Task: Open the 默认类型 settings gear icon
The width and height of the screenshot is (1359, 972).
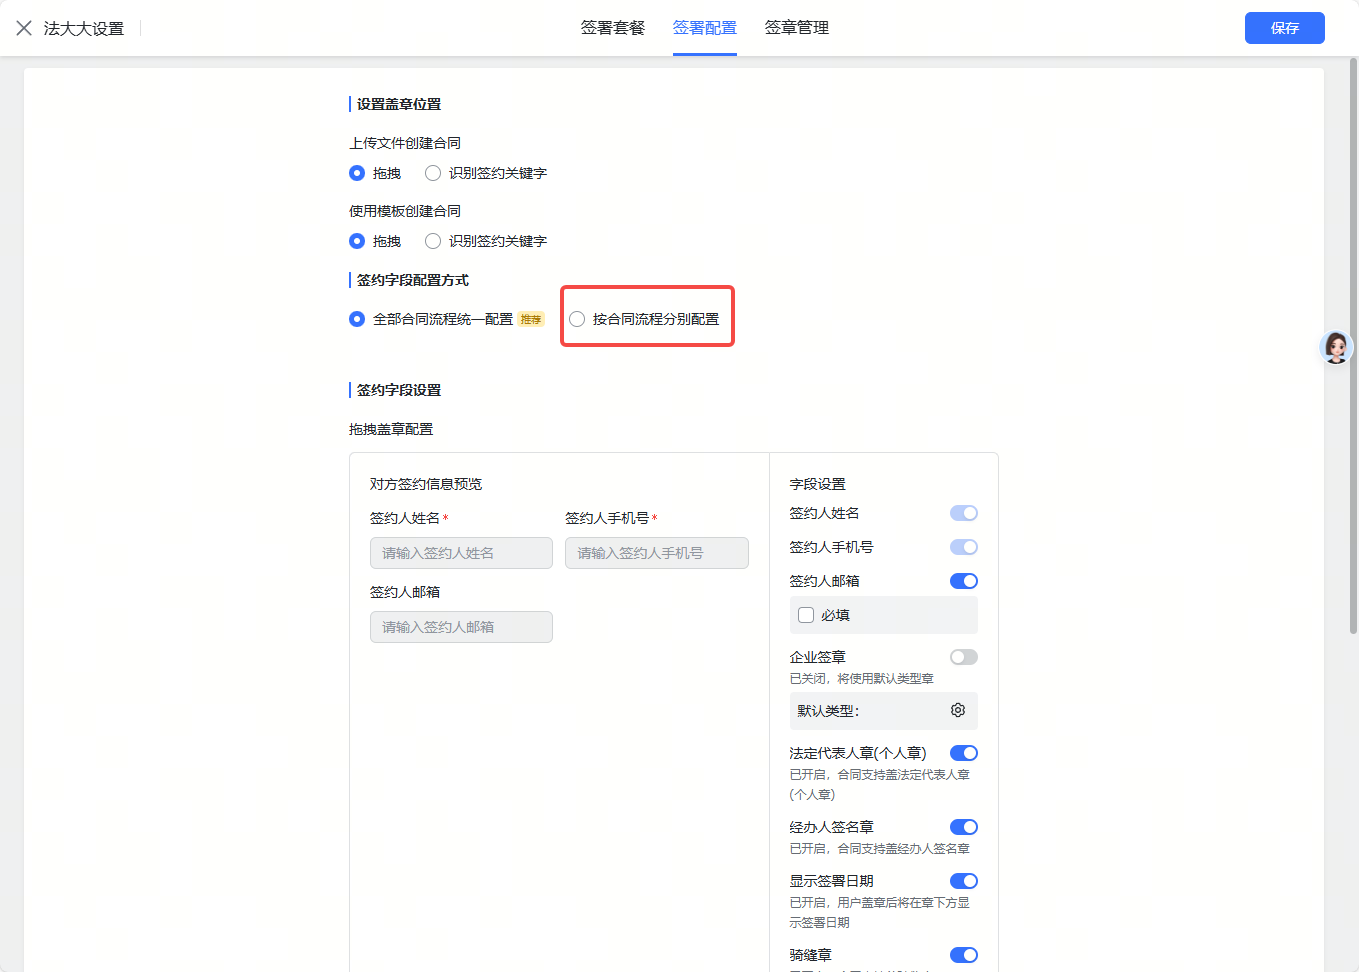Action: (957, 710)
